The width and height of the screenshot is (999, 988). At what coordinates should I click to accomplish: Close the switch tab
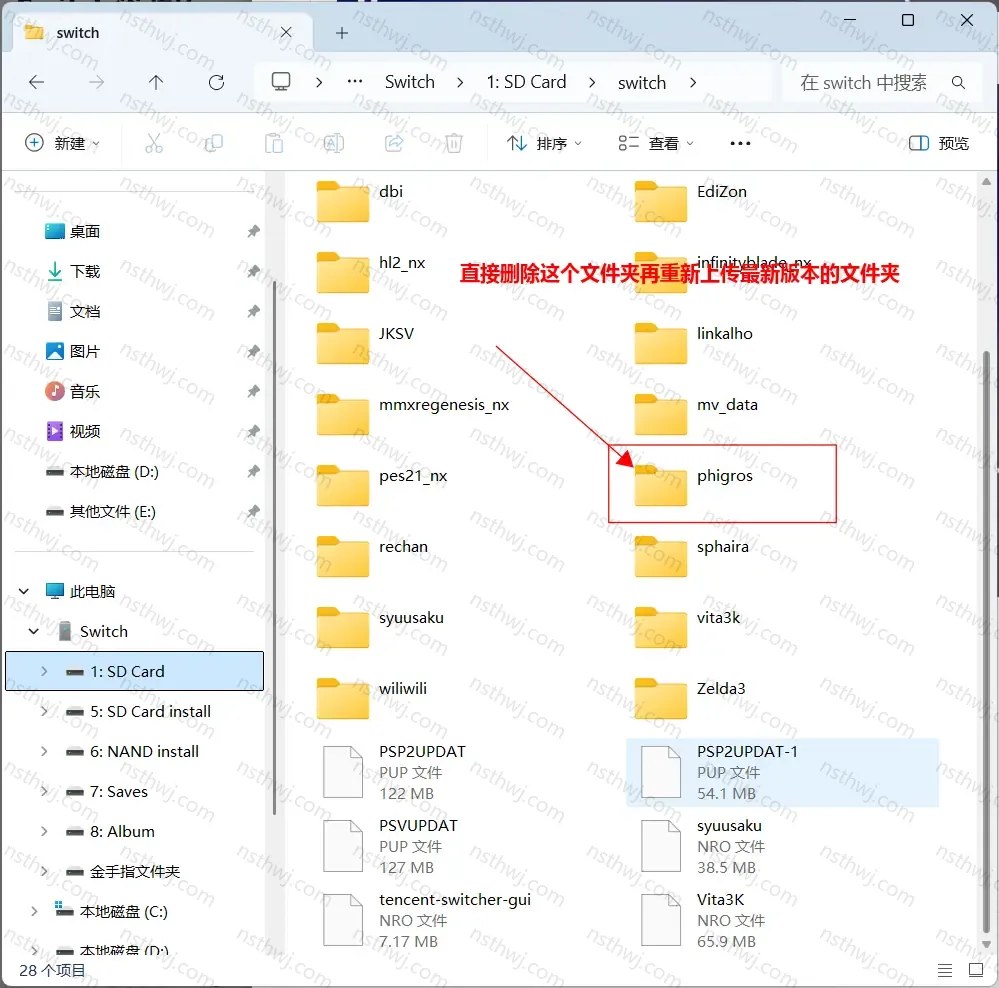pos(287,32)
